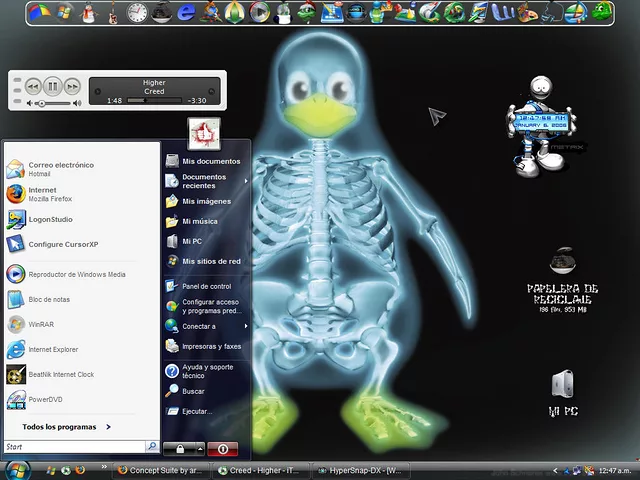This screenshot has height=480, width=640.
Task: Switch to the HyperSnap-DX taskbar window
Action: click(356, 470)
